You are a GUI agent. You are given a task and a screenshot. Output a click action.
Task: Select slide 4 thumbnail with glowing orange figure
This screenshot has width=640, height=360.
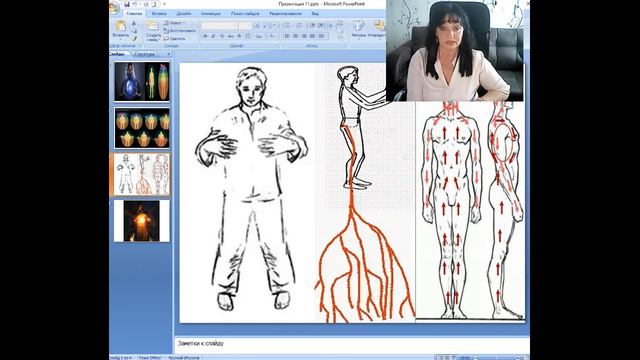click(x=142, y=221)
